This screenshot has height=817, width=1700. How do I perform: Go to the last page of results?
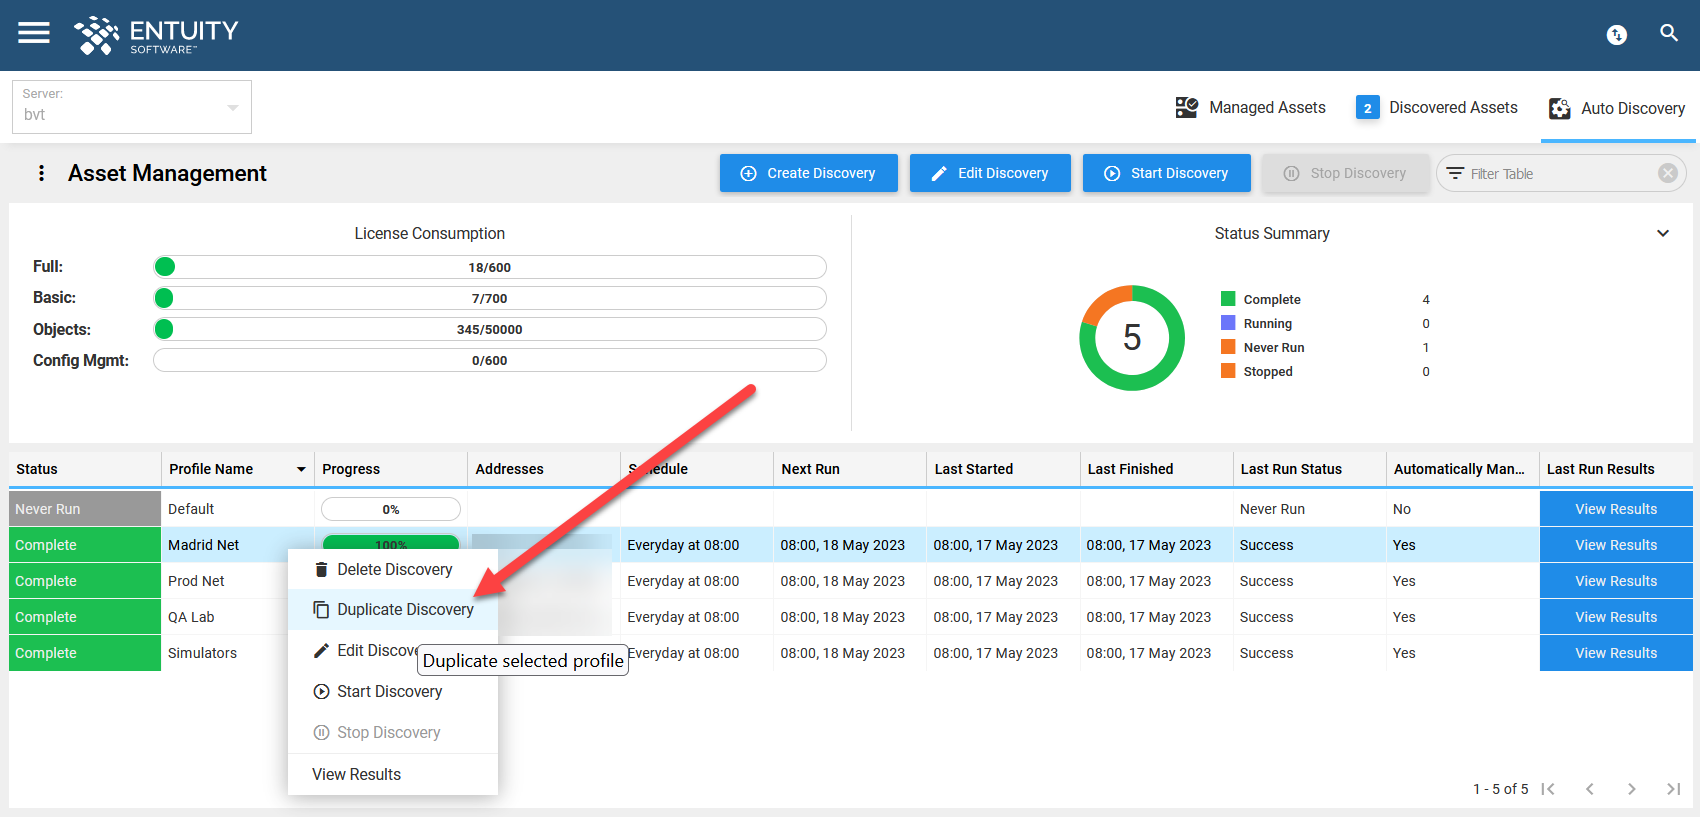tap(1673, 789)
